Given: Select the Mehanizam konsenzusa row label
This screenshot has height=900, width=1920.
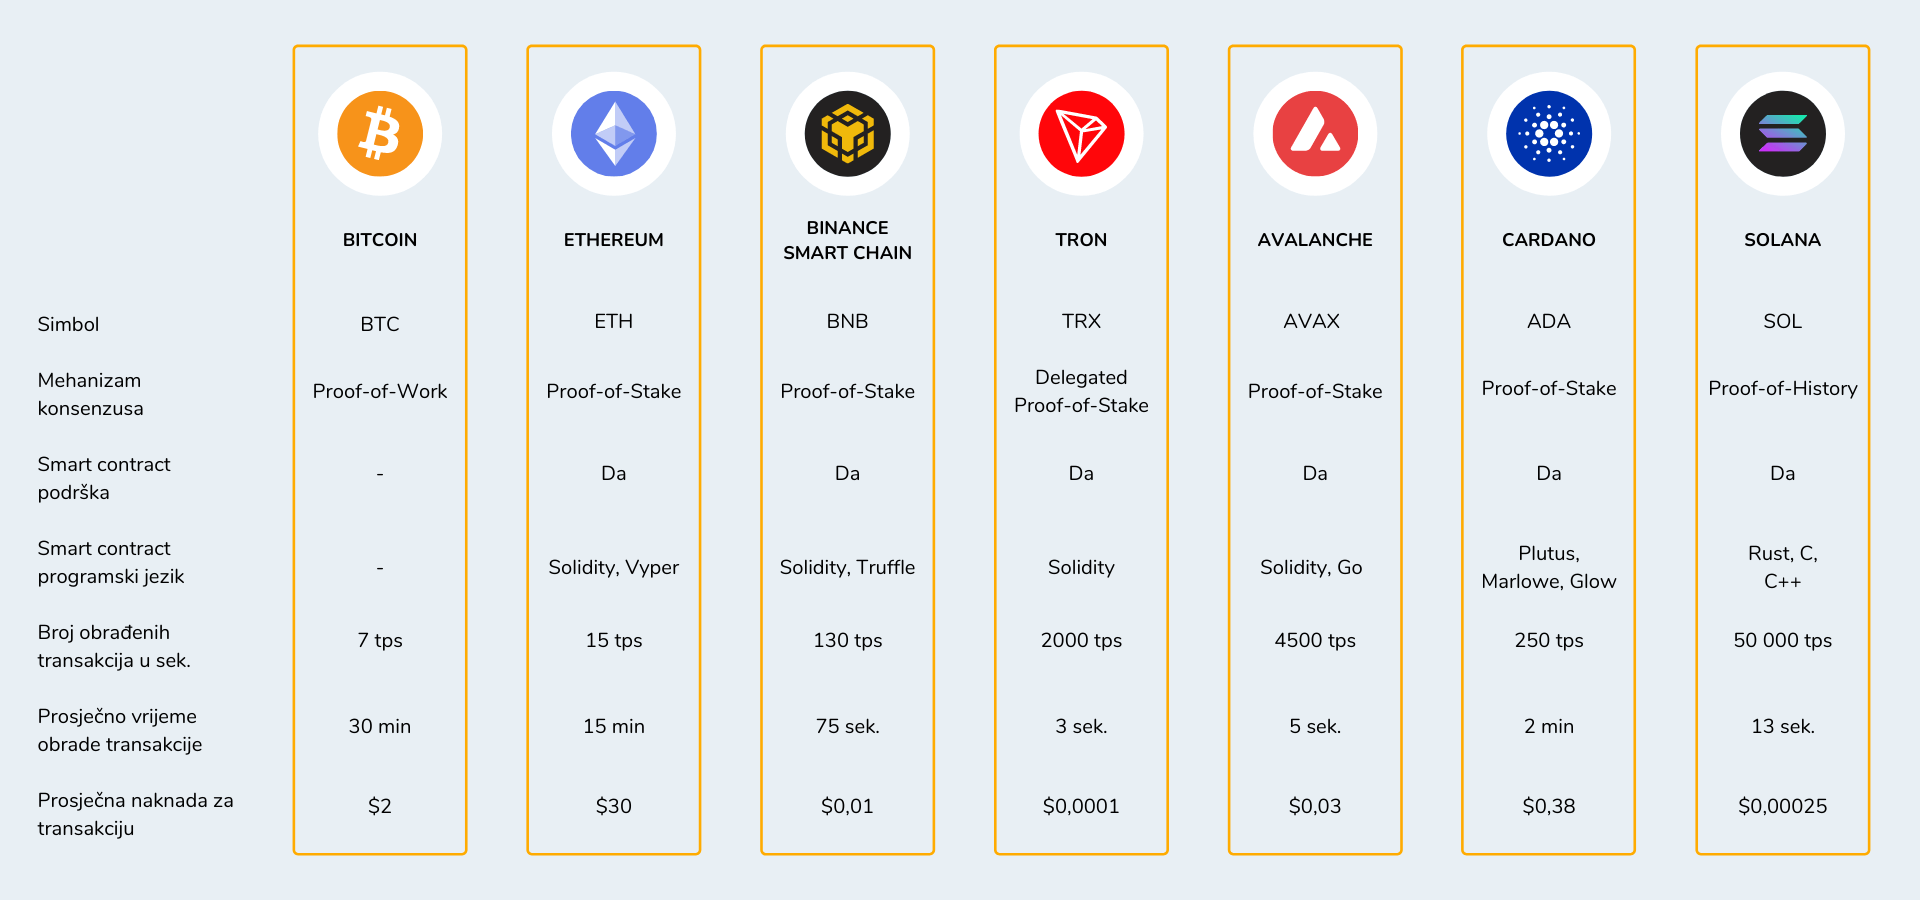Looking at the screenshot, I should pos(90,394).
